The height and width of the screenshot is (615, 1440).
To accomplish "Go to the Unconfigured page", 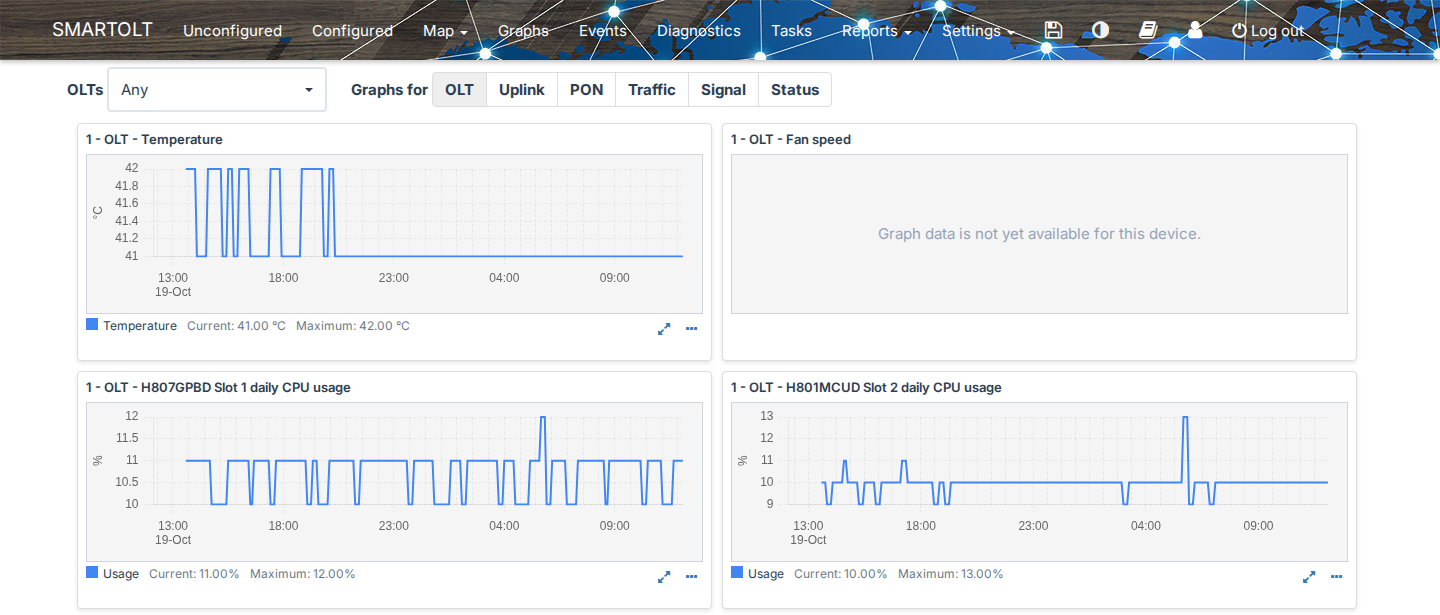I will (x=232, y=31).
